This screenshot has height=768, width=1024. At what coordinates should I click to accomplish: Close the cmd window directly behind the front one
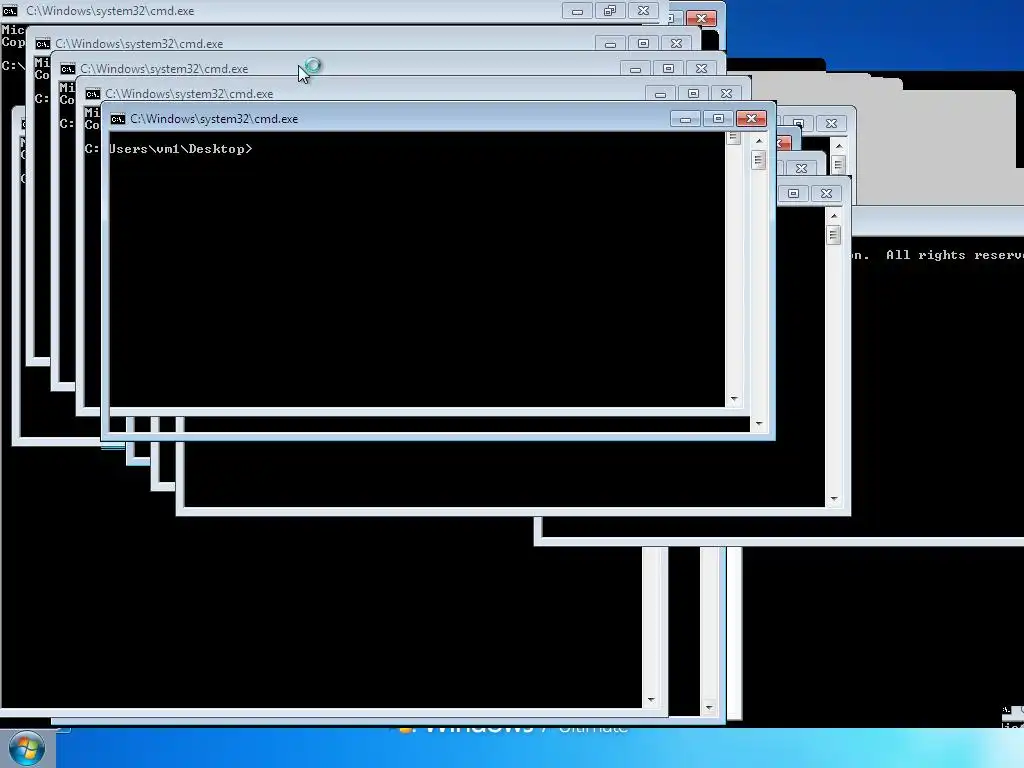(726, 94)
